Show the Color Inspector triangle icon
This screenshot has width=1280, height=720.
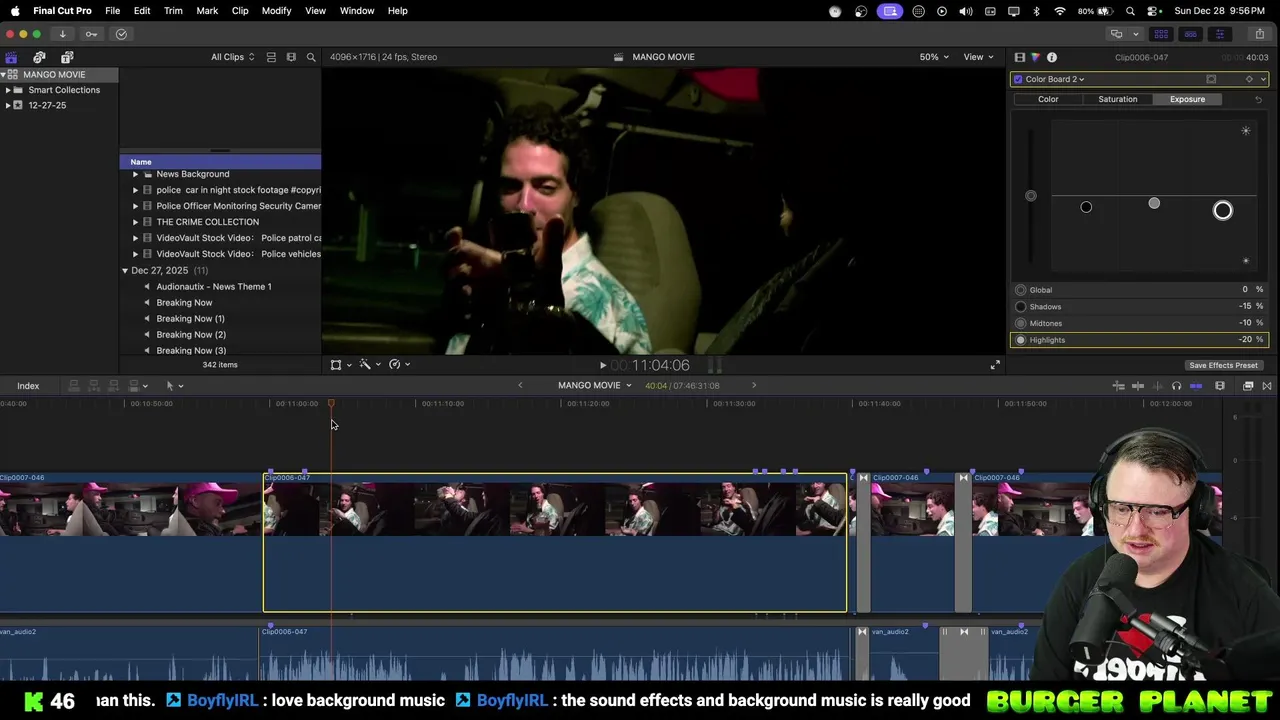[1035, 57]
